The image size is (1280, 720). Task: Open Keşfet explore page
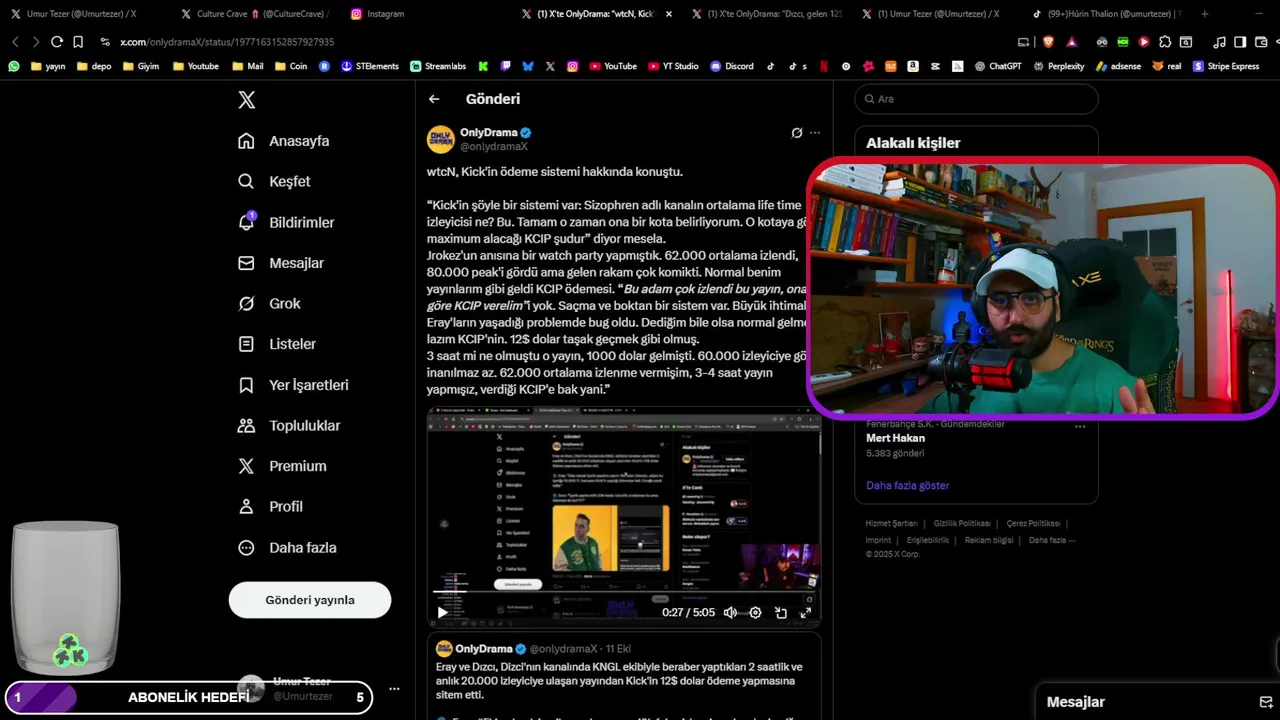pyautogui.click(x=274, y=182)
